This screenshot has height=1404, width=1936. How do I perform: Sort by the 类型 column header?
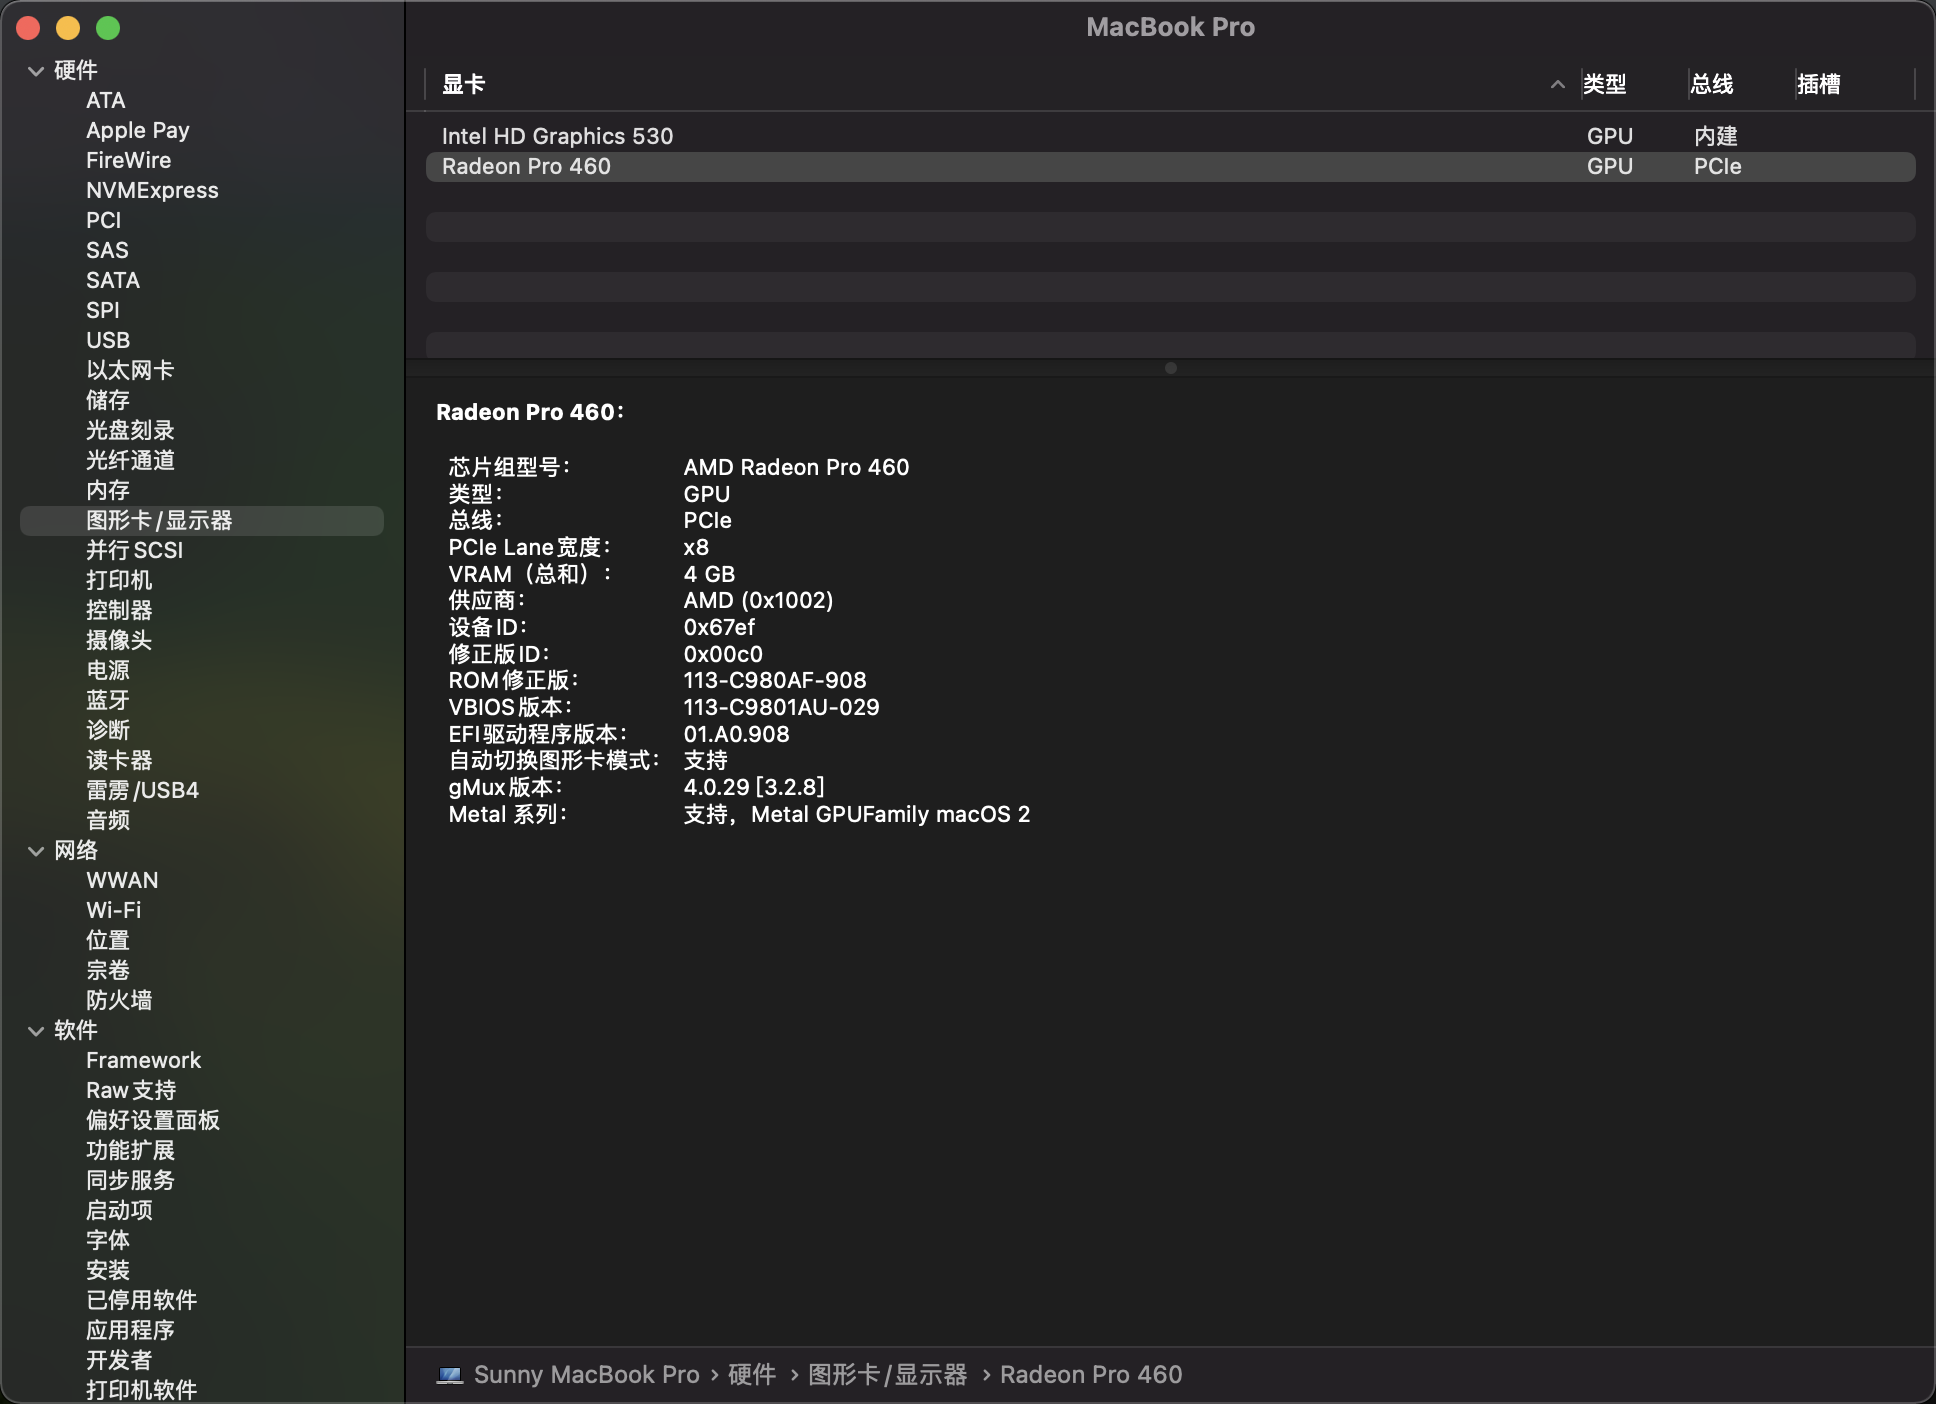click(1605, 85)
